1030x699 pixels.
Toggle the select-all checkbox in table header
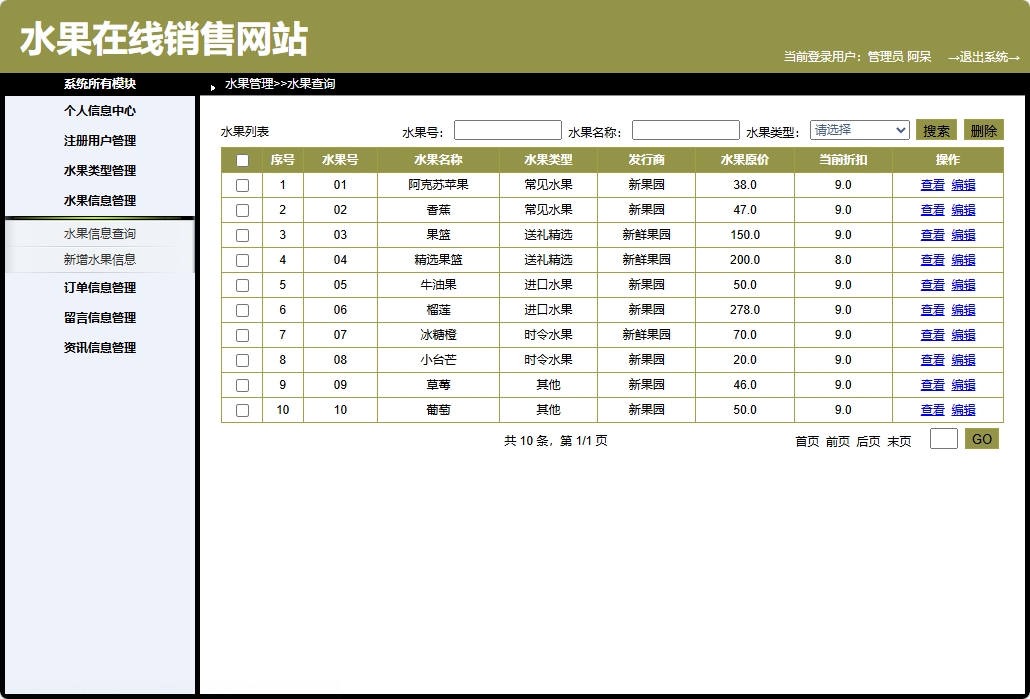tap(241, 160)
